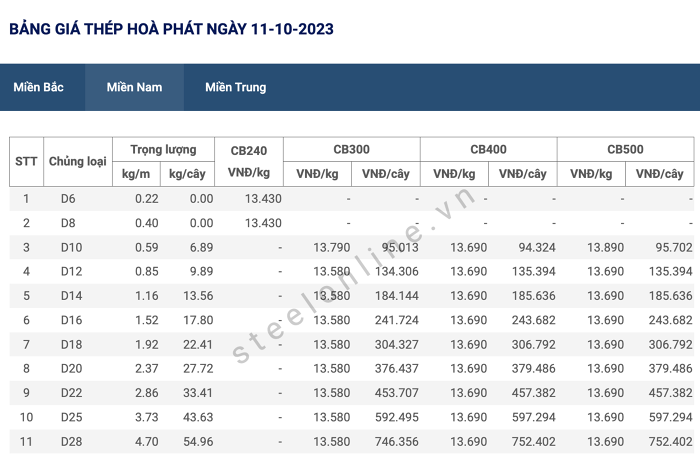Viewport: 700px width, 463px height.
Task: Click the '43.63' kg/cây value
Action: pos(198,417)
